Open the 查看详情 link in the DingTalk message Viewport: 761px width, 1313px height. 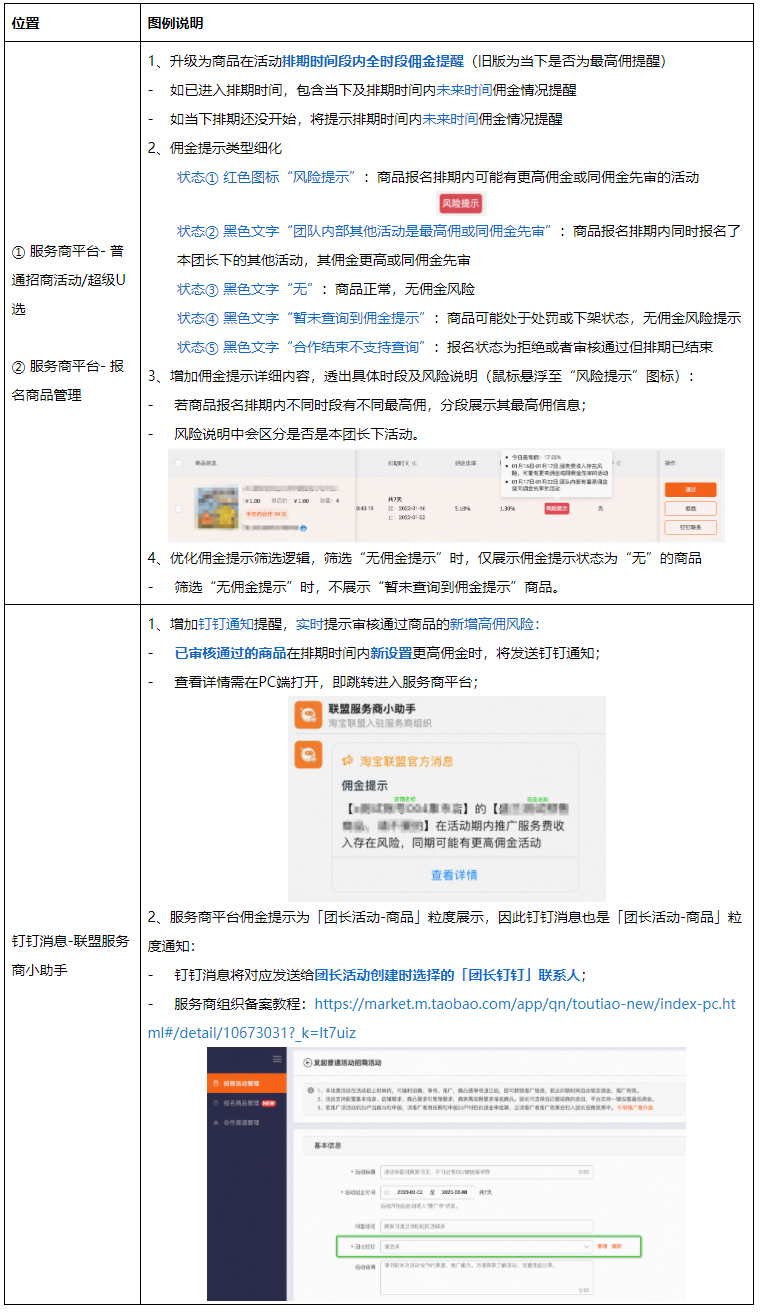click(x=454, y=875)
